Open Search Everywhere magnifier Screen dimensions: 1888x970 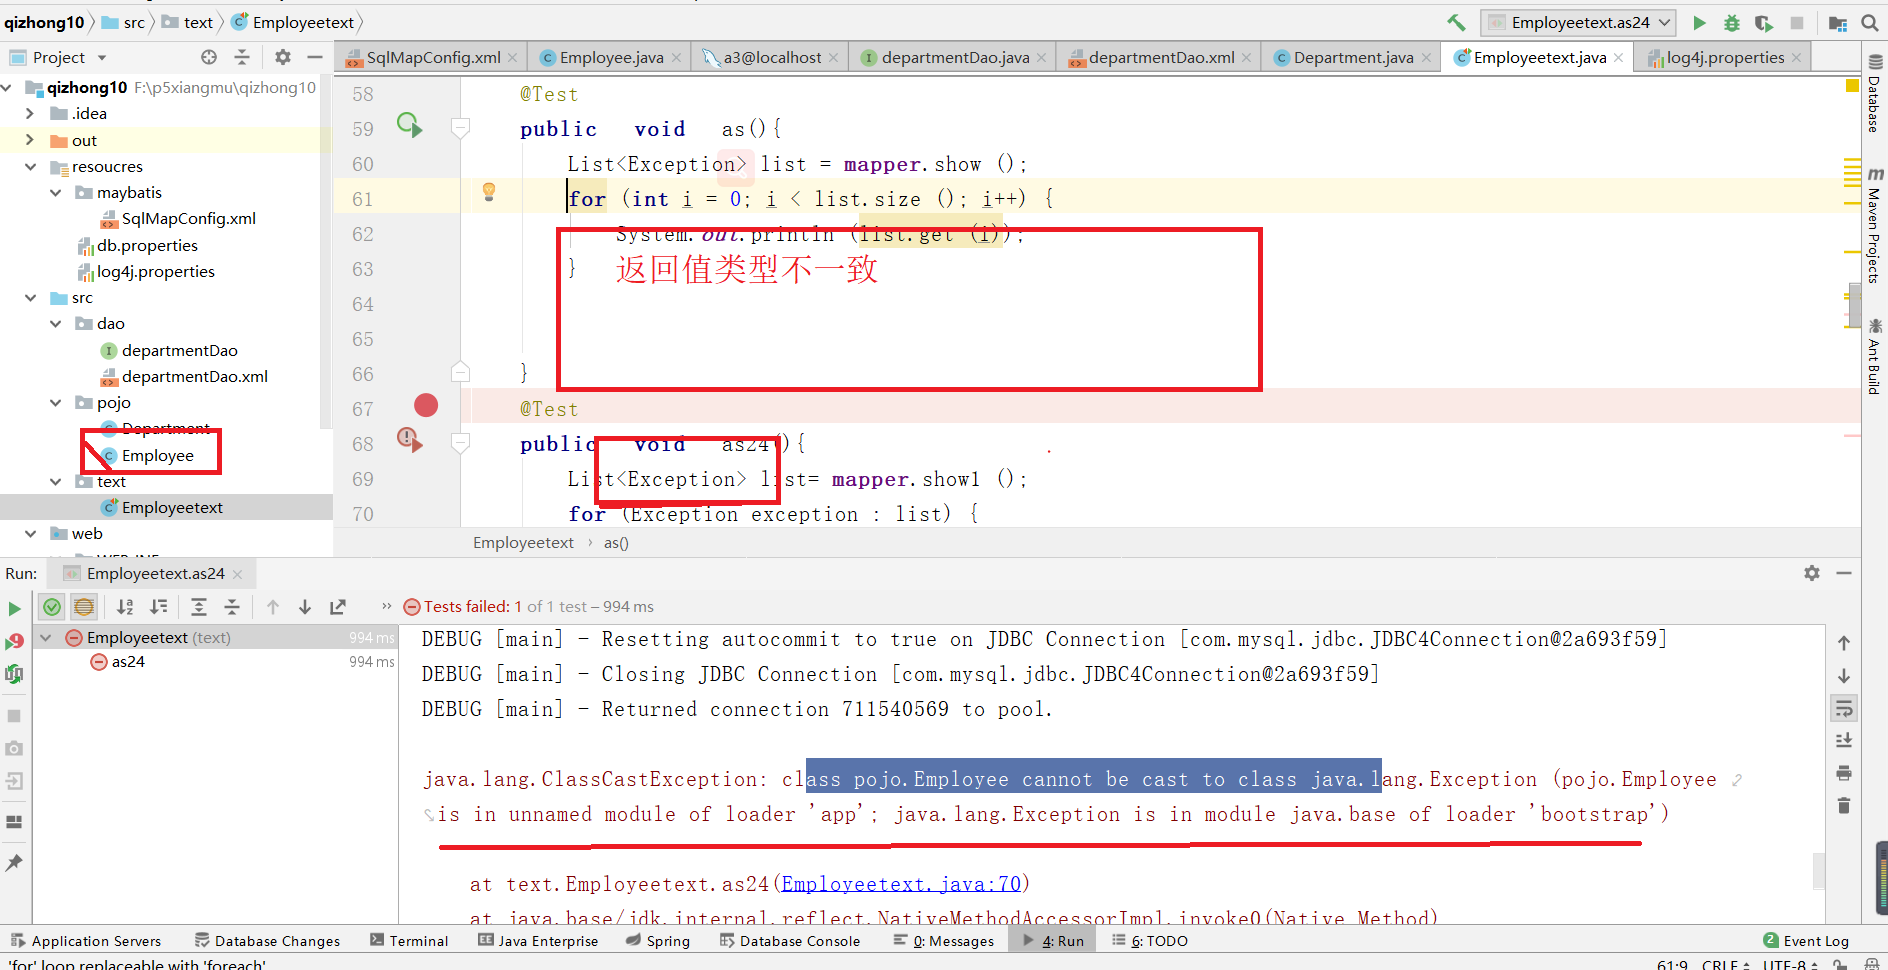click(1869, 22)
